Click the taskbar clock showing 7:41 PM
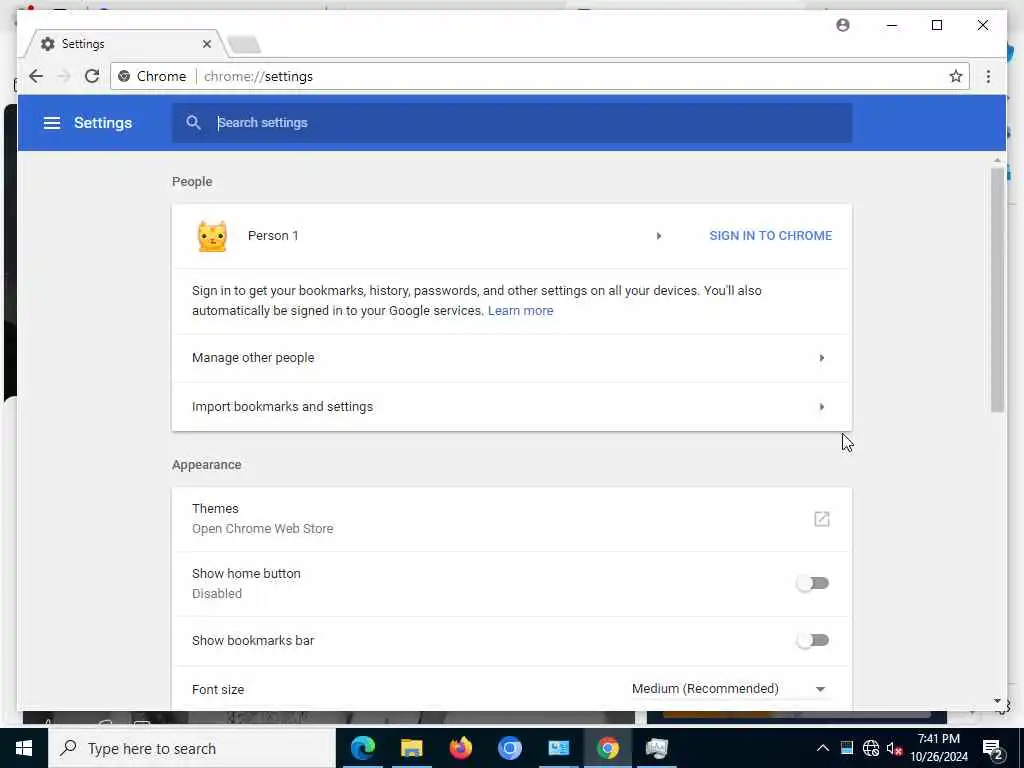The width and height of the screenshot is (1024, 768). tap(938, 748)
